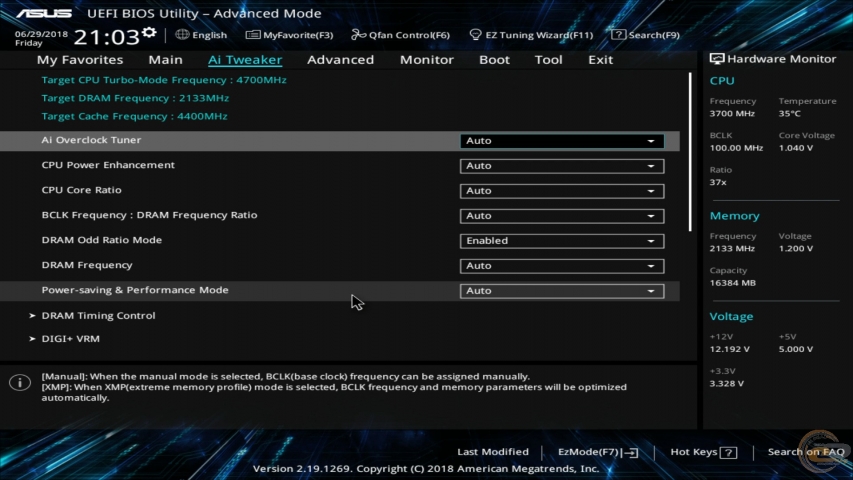
Task: Click the memory capacity 16384 MB value
Action: tap(732, 283)
